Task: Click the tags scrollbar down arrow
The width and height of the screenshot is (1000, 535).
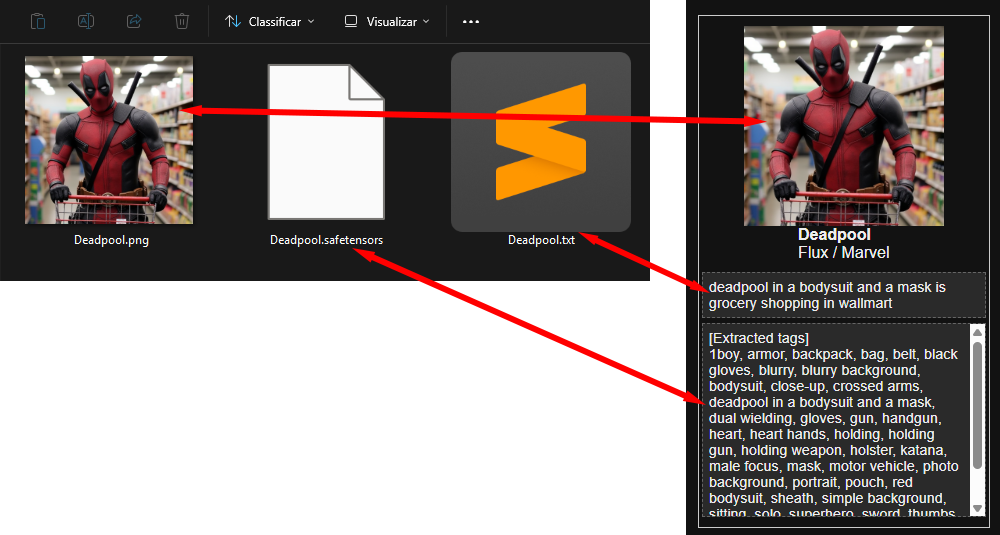Action: click(977, 509)
